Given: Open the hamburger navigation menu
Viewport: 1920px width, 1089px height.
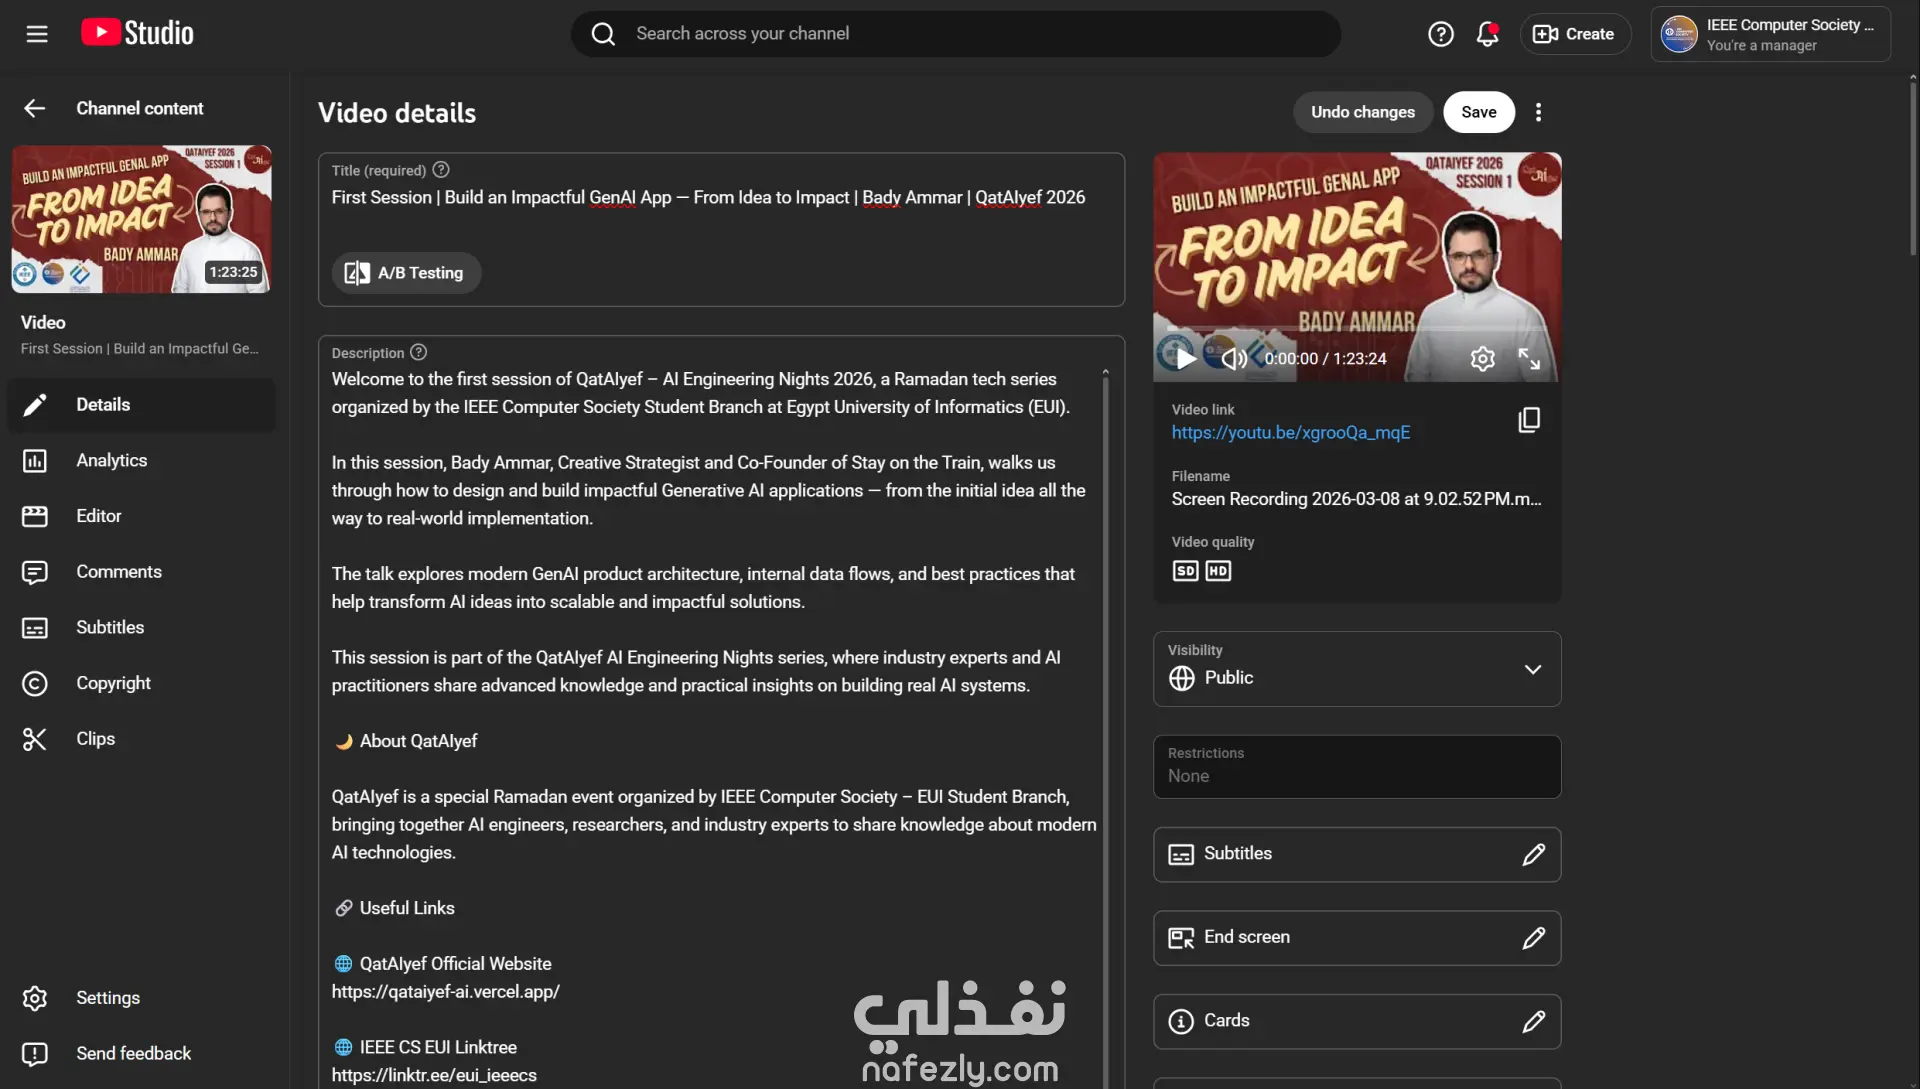Looking at the screenshot, I should coord(37,34).
